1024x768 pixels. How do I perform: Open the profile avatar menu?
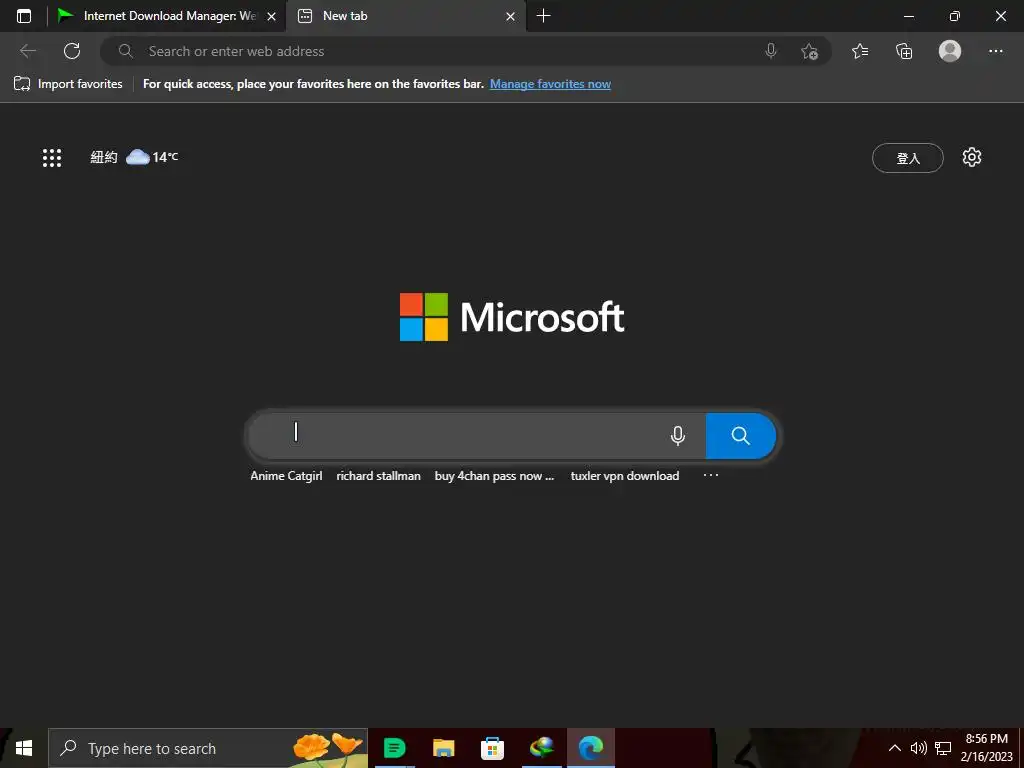(x=950, y=51)
